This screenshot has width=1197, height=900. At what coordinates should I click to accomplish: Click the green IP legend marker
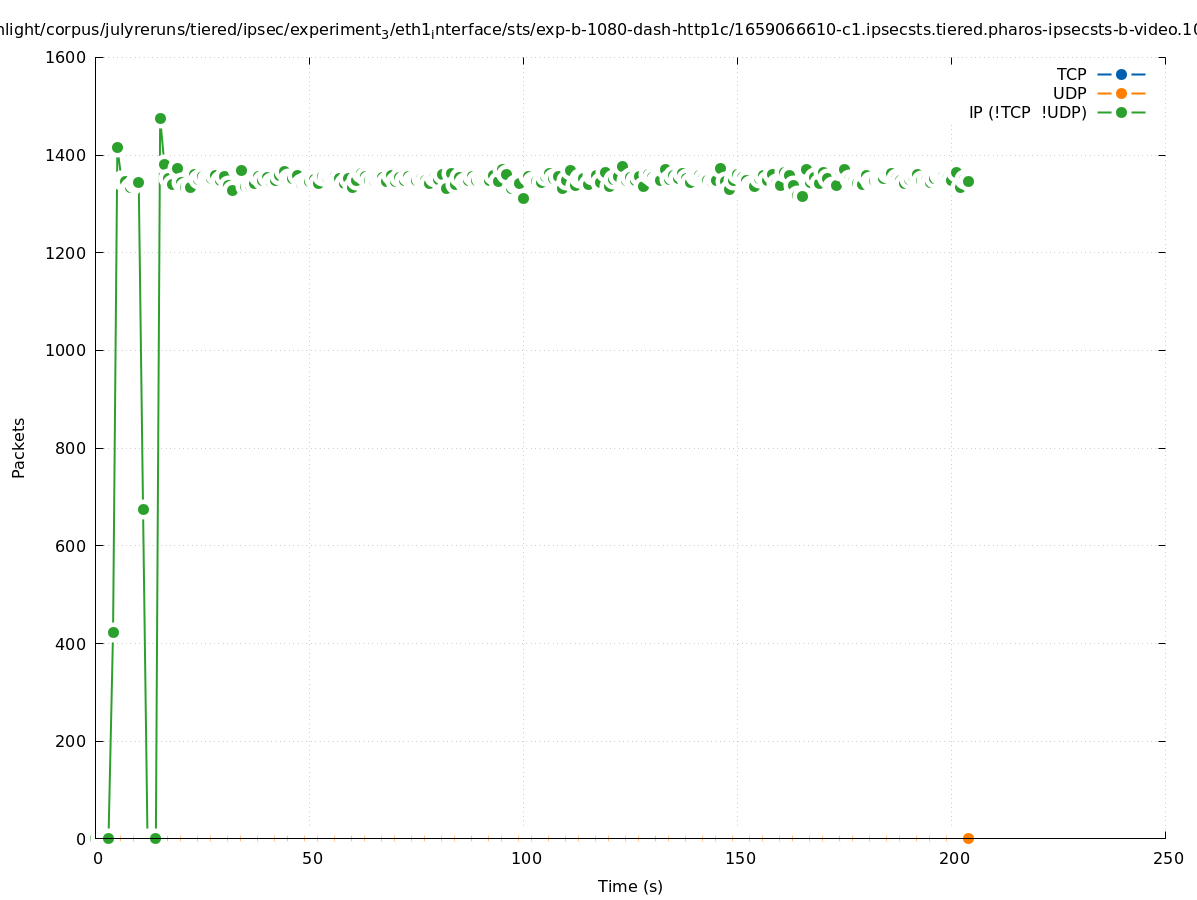pos(1121,112)
